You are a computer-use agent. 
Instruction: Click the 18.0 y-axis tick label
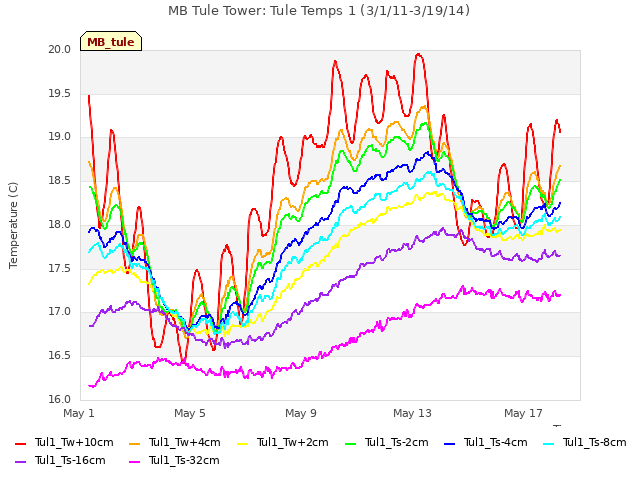point(60,224)
